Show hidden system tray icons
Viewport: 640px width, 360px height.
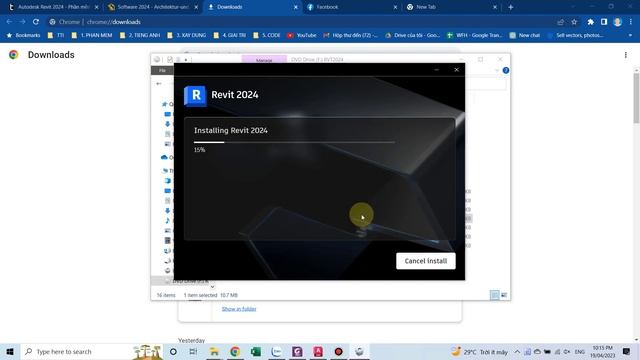(x=517, y=351)
